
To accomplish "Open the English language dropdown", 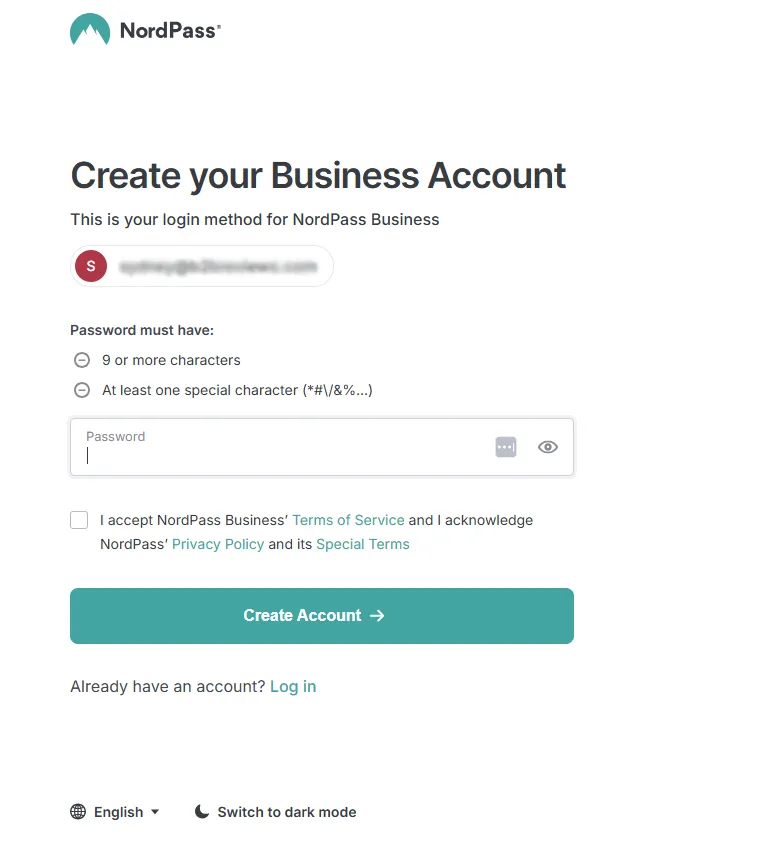I will (119, 812).
